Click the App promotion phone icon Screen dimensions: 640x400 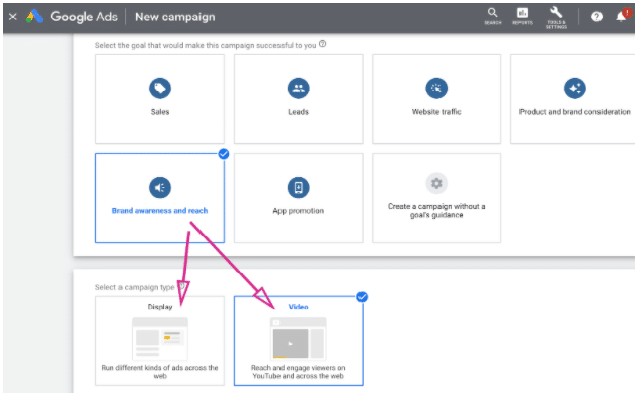click(298, 187)
